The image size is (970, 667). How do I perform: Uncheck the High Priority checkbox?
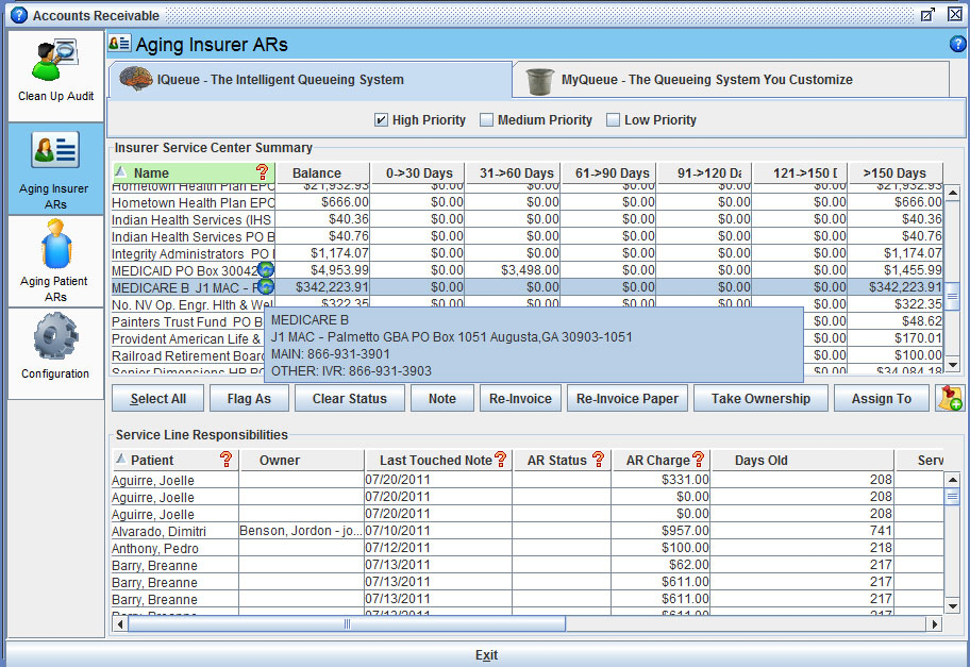pyautogui.click(x=380, y=120)
